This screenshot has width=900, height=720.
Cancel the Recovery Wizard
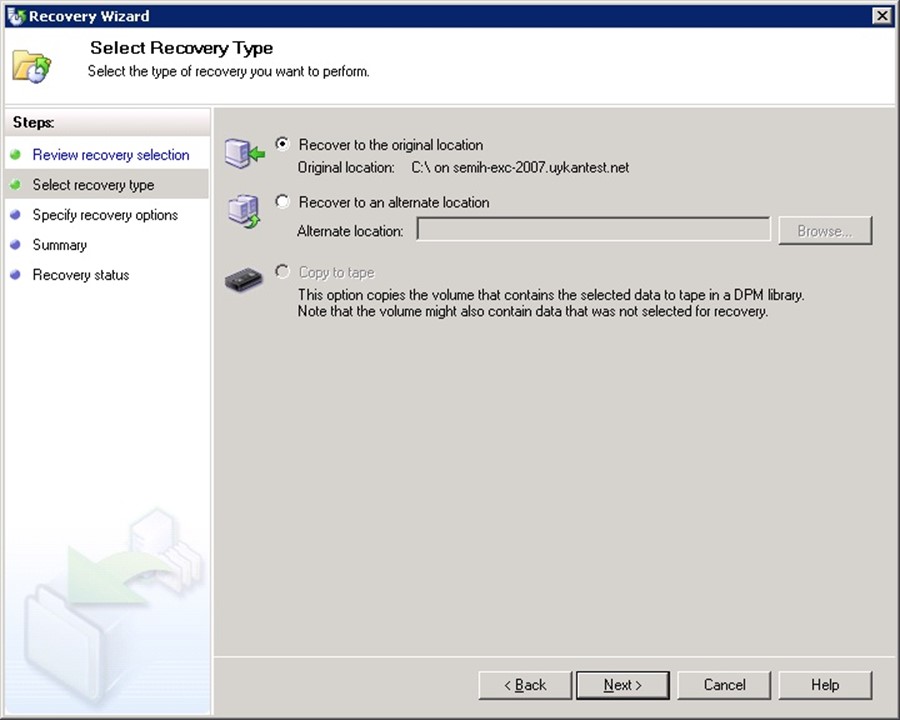point(724,685)
